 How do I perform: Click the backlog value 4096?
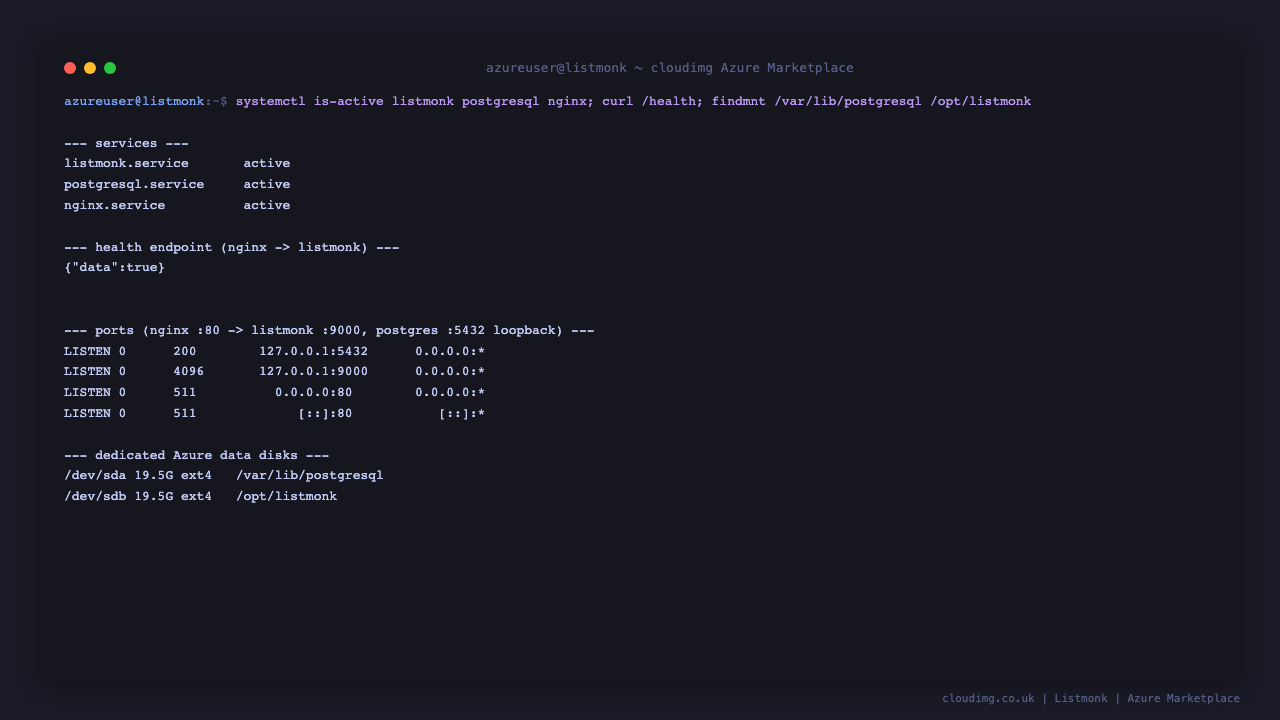click(x=189, y=372)
